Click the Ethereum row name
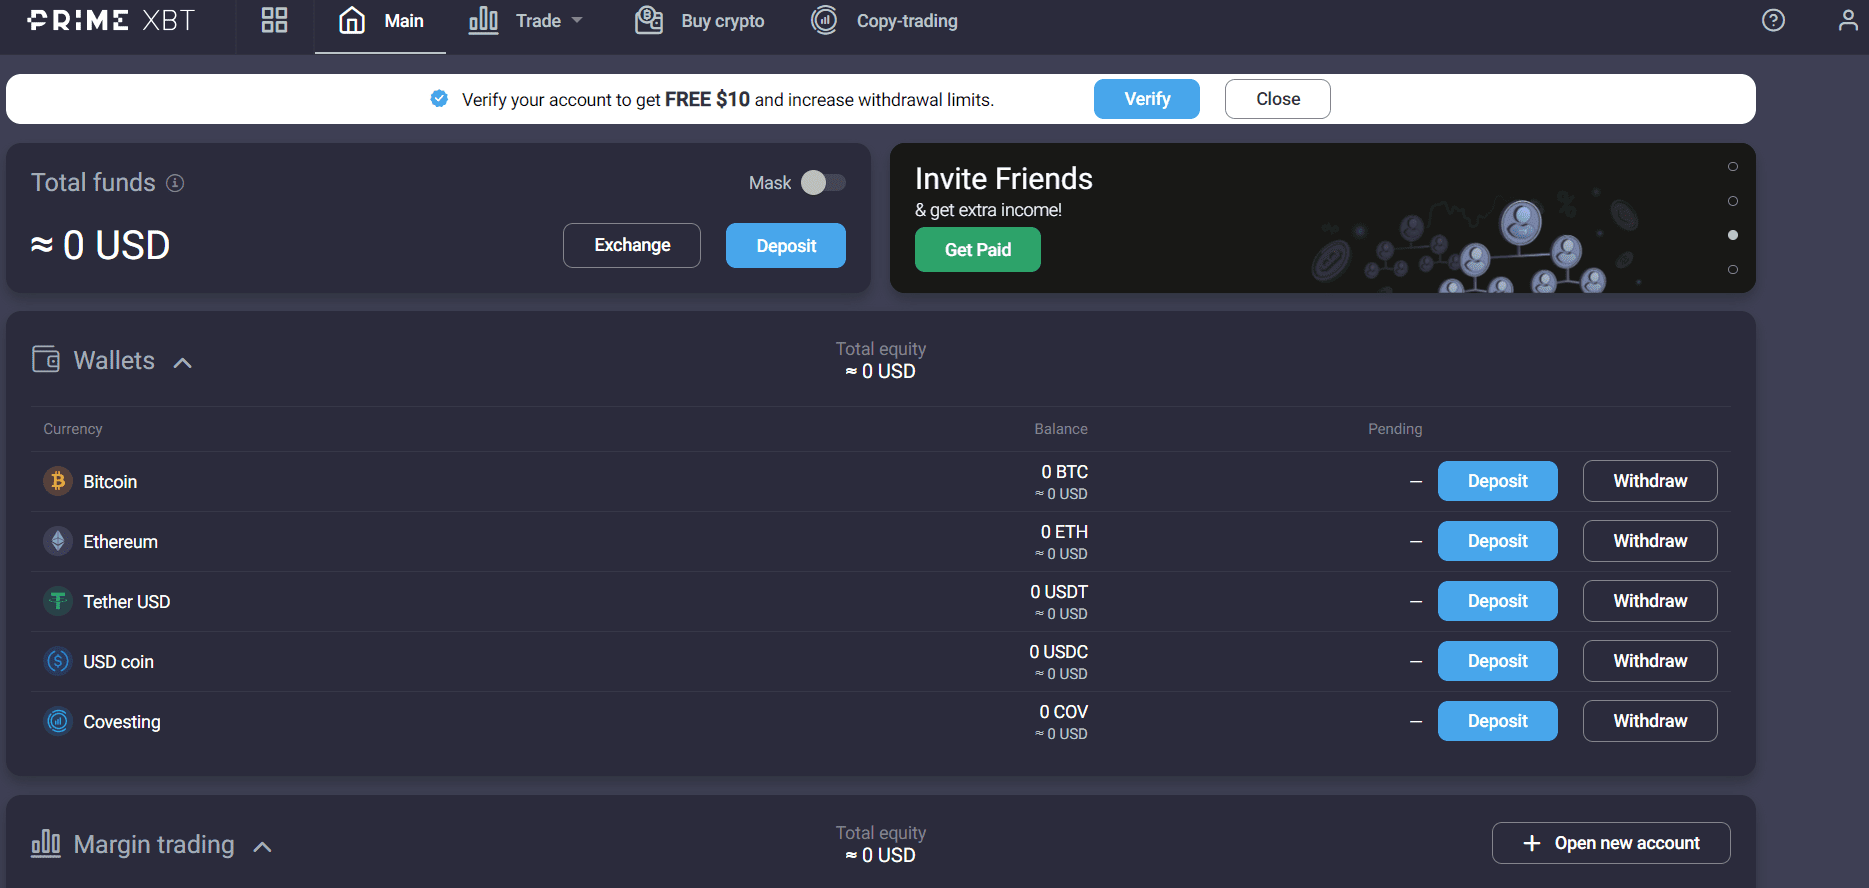 [120, 542]
